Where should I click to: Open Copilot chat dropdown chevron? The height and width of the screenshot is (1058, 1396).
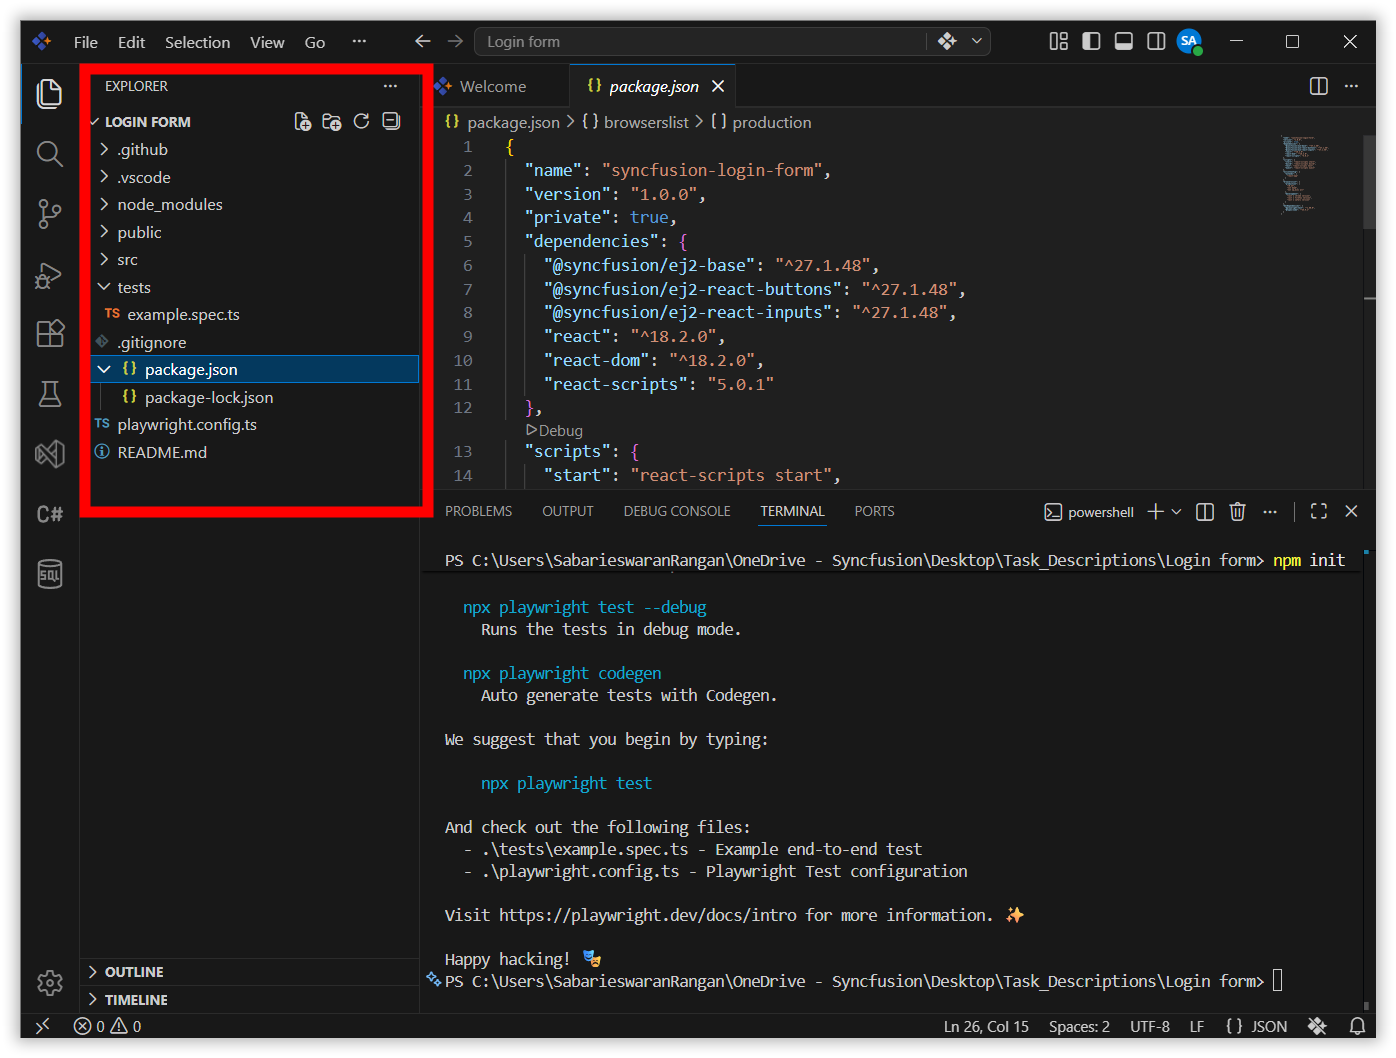(x=976, y=41)
